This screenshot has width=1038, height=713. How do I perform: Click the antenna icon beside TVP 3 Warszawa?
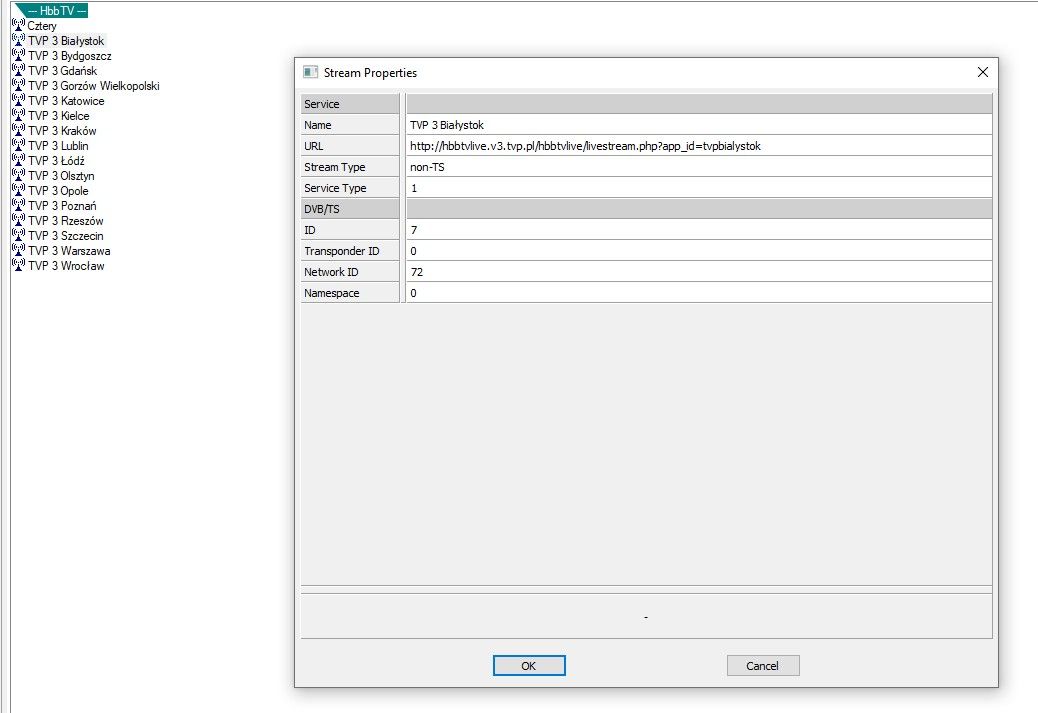[19, 250]
